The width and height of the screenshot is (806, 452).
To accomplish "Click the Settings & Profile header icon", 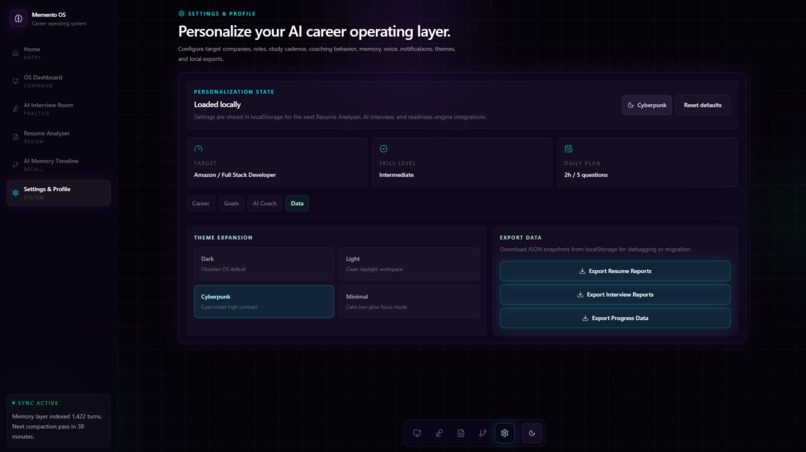I will click(181, 13).
